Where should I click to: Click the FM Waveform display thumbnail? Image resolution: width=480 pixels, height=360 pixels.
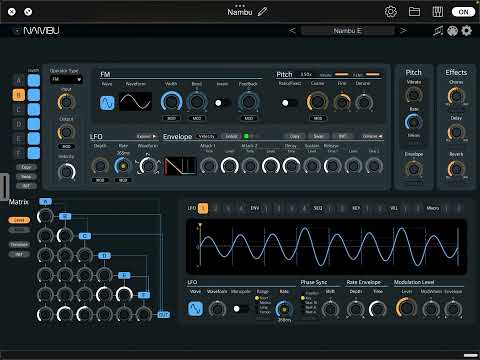[135, 102]
